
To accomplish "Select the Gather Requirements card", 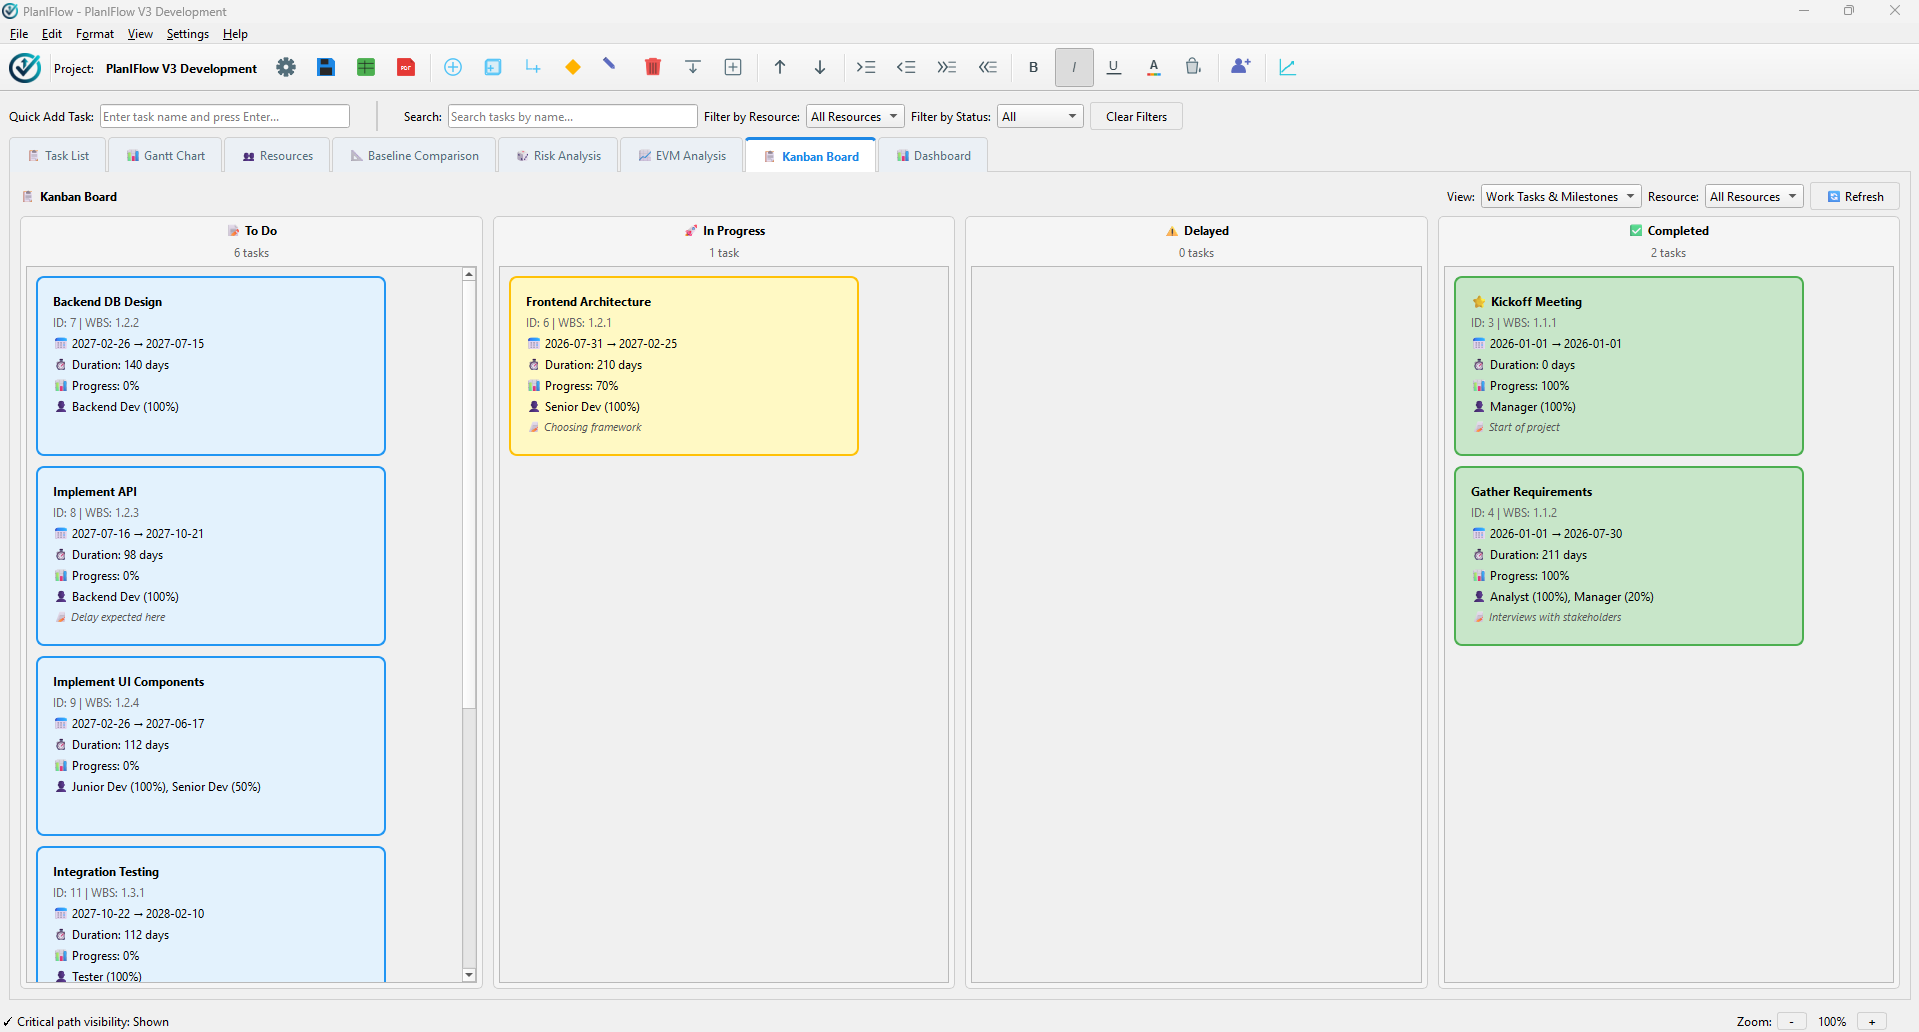I will pyautogui.click(x=1629, y=556).
